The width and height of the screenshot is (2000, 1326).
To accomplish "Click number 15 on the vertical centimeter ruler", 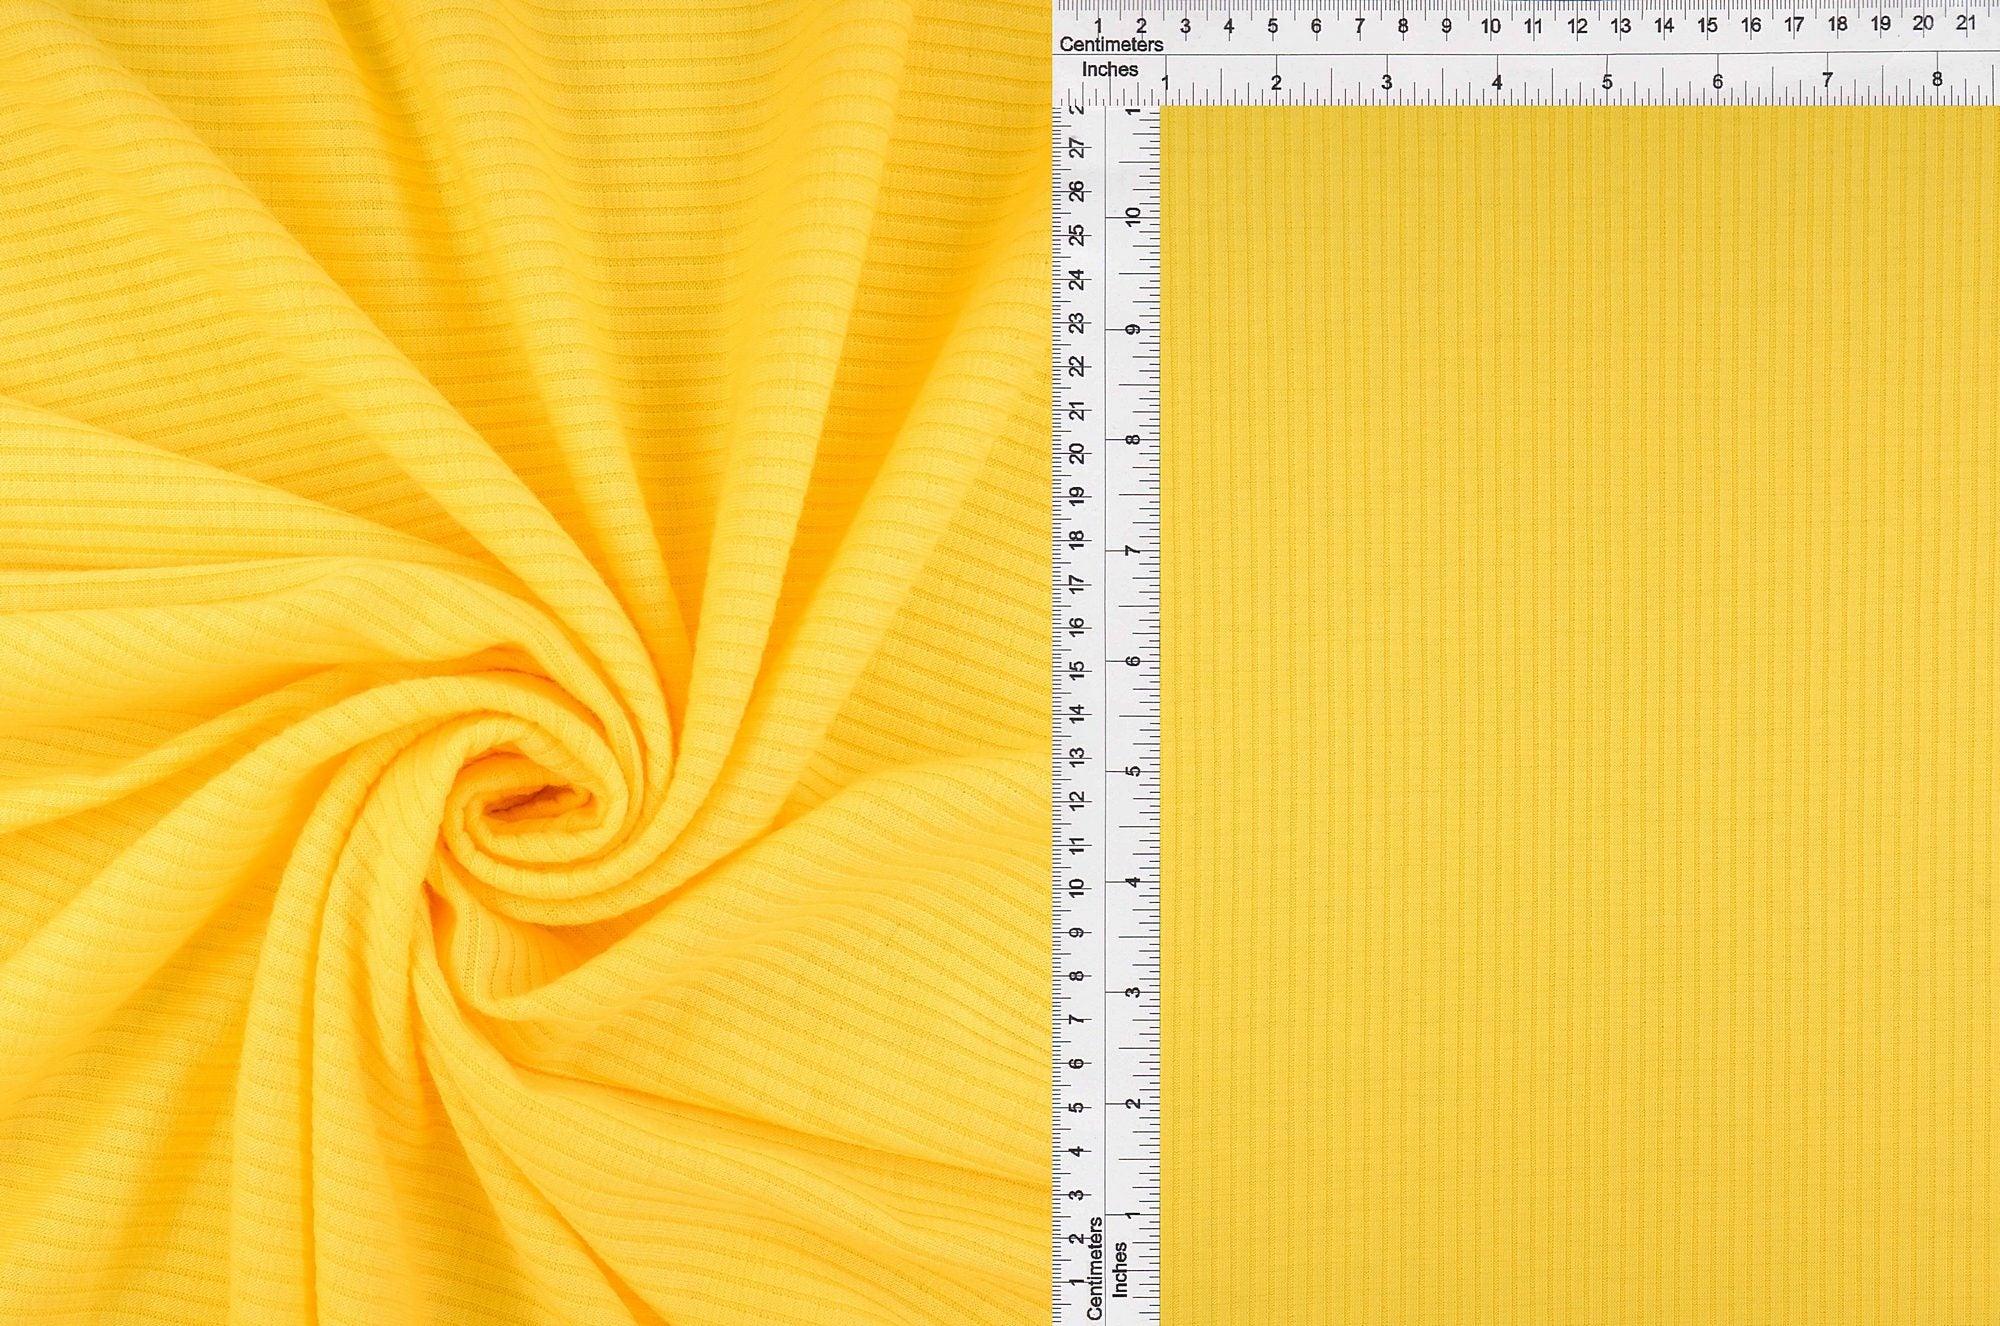I will pos(1076,670).
